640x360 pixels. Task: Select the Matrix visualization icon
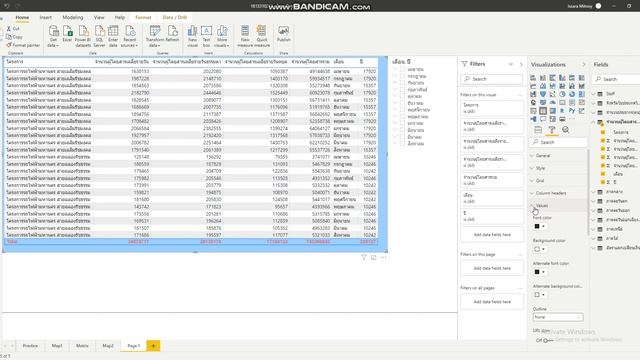pos(553,111)
